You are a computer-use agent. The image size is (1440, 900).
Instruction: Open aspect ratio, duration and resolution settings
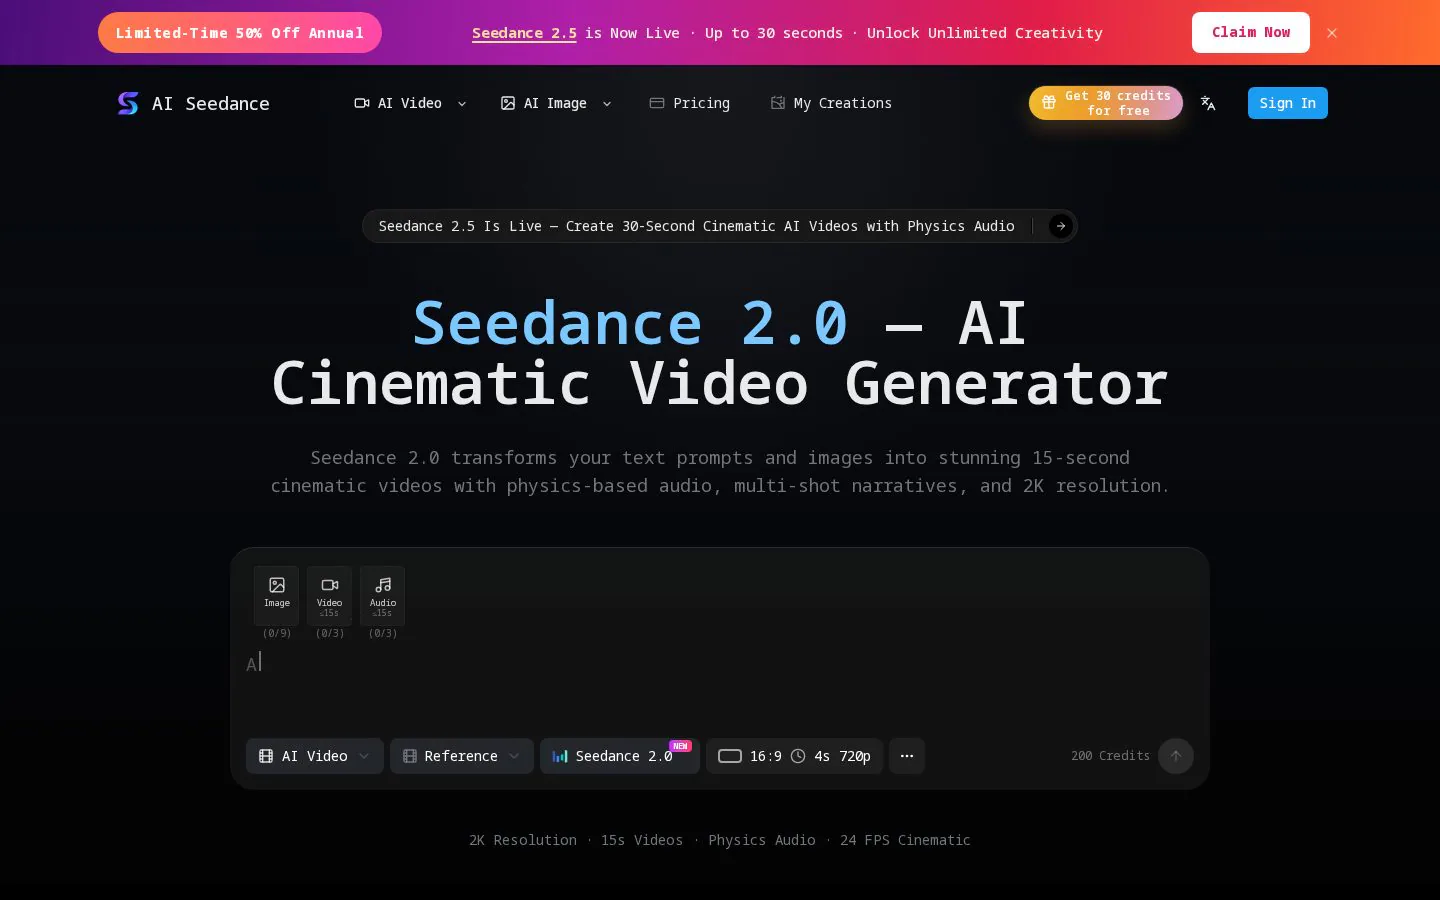coord(795,756)
